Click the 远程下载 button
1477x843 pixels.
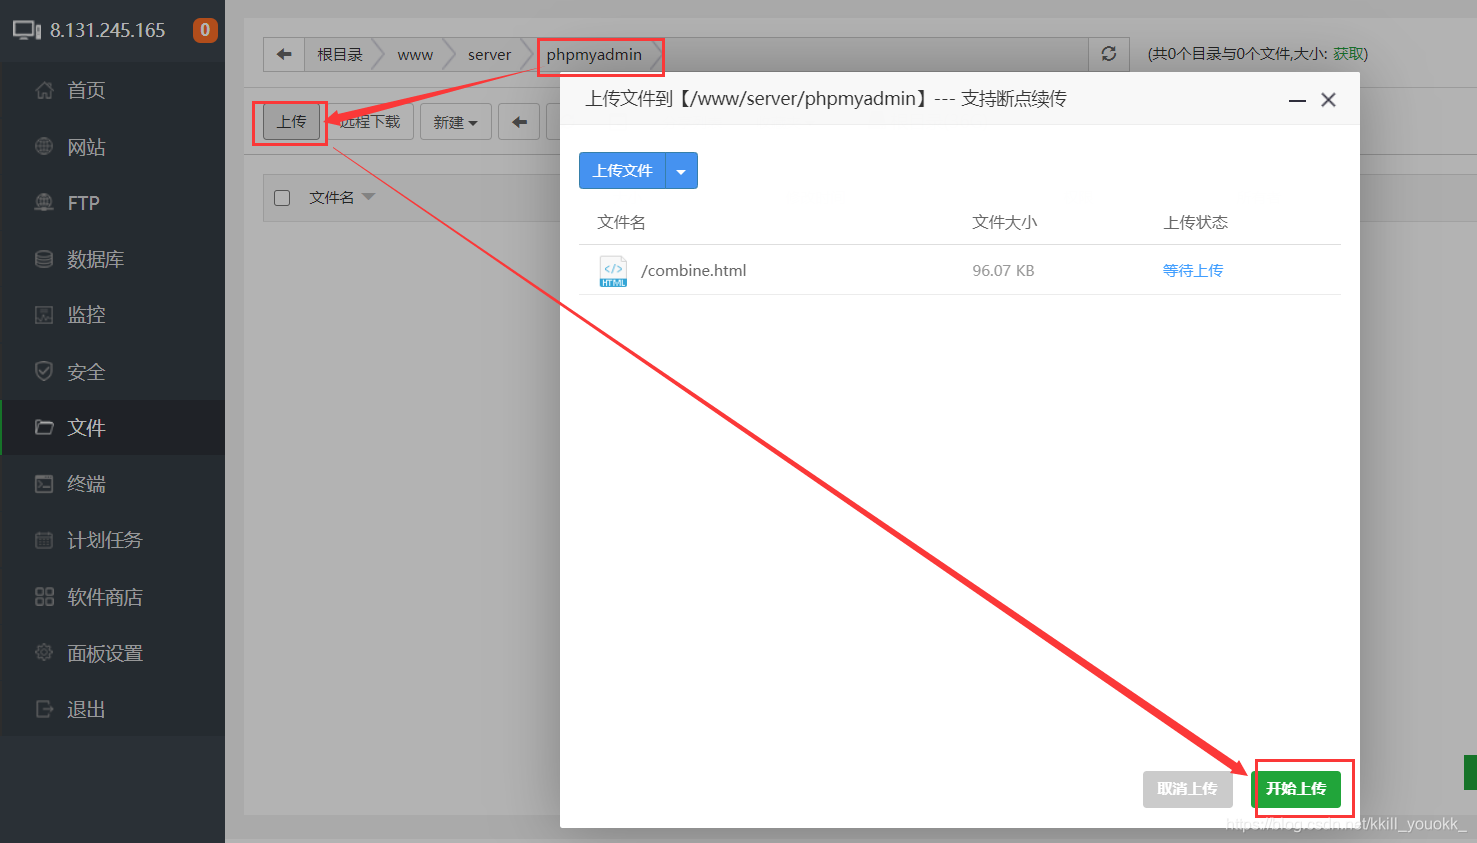coord(369,122)
